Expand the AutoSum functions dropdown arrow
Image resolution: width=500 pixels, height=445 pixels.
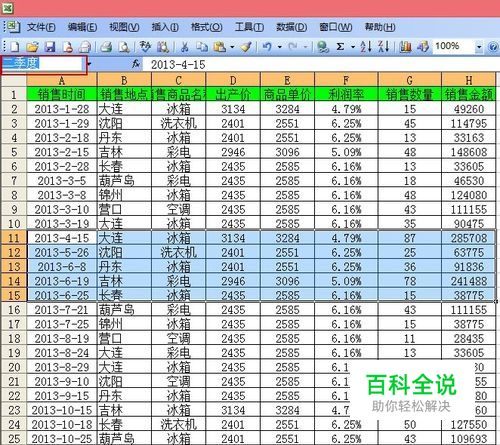click(353, 47)
